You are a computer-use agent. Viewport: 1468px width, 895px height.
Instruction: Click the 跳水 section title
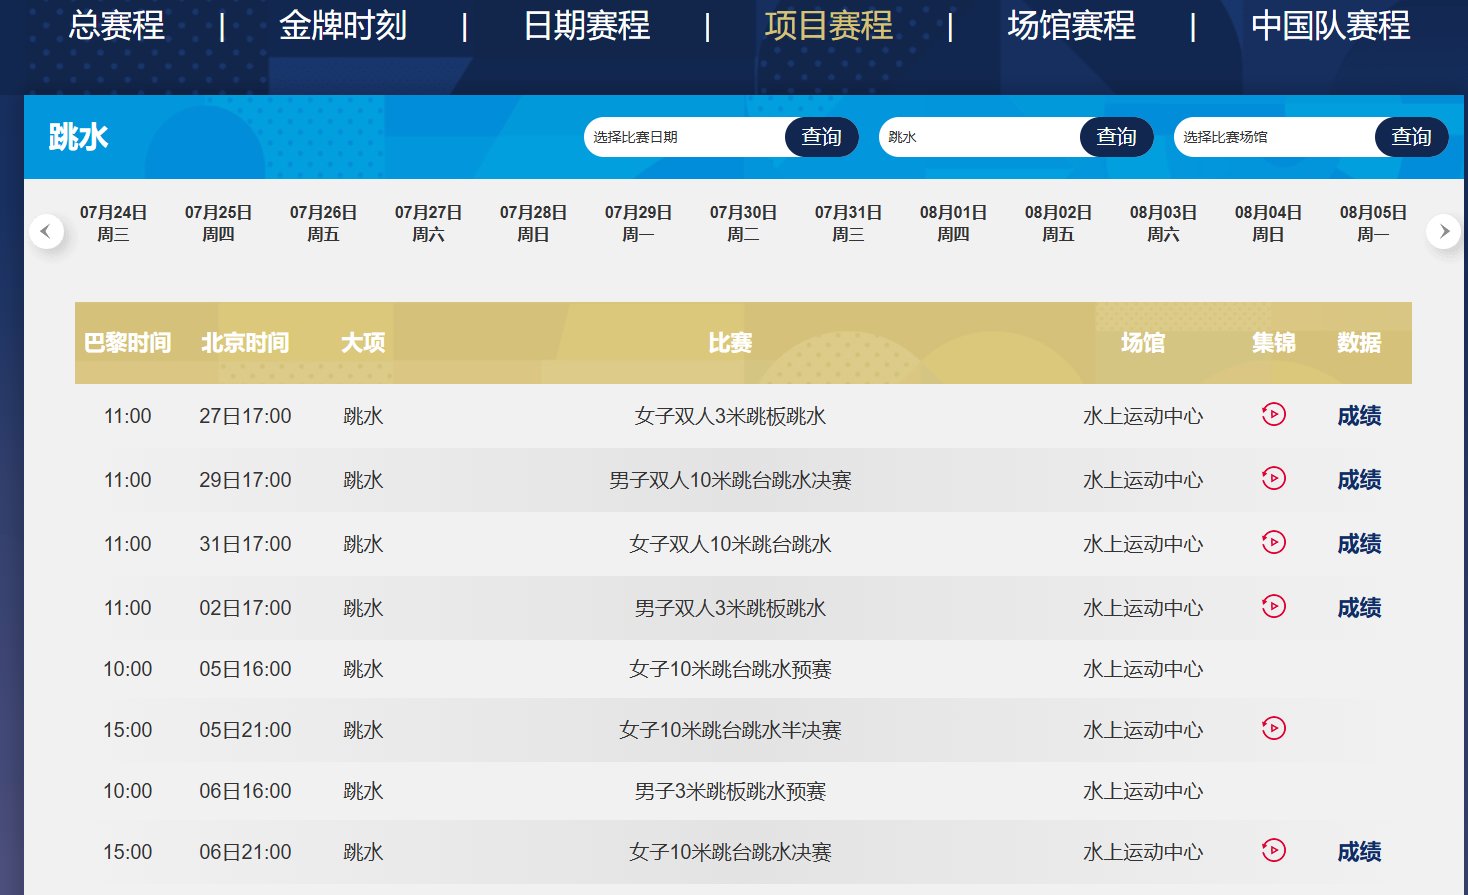[78, 137]
